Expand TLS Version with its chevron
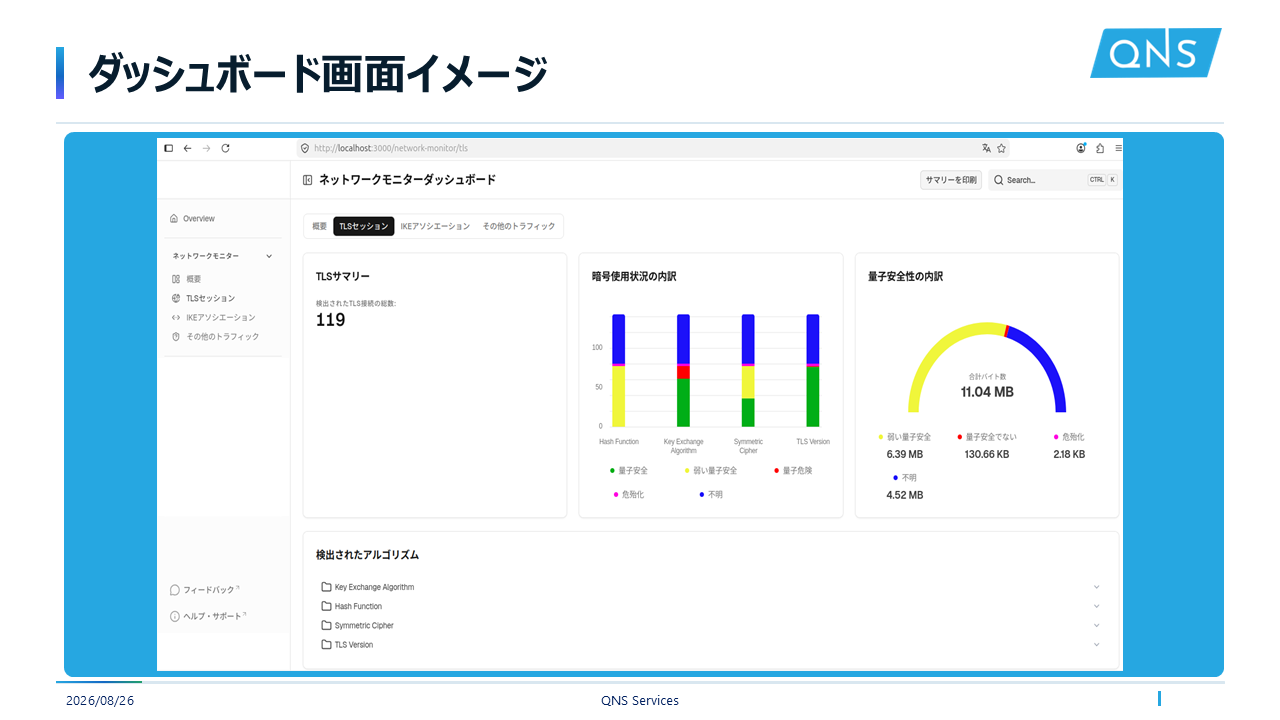Screen dimensions: 1280x720 click(x=1096, y=644)
